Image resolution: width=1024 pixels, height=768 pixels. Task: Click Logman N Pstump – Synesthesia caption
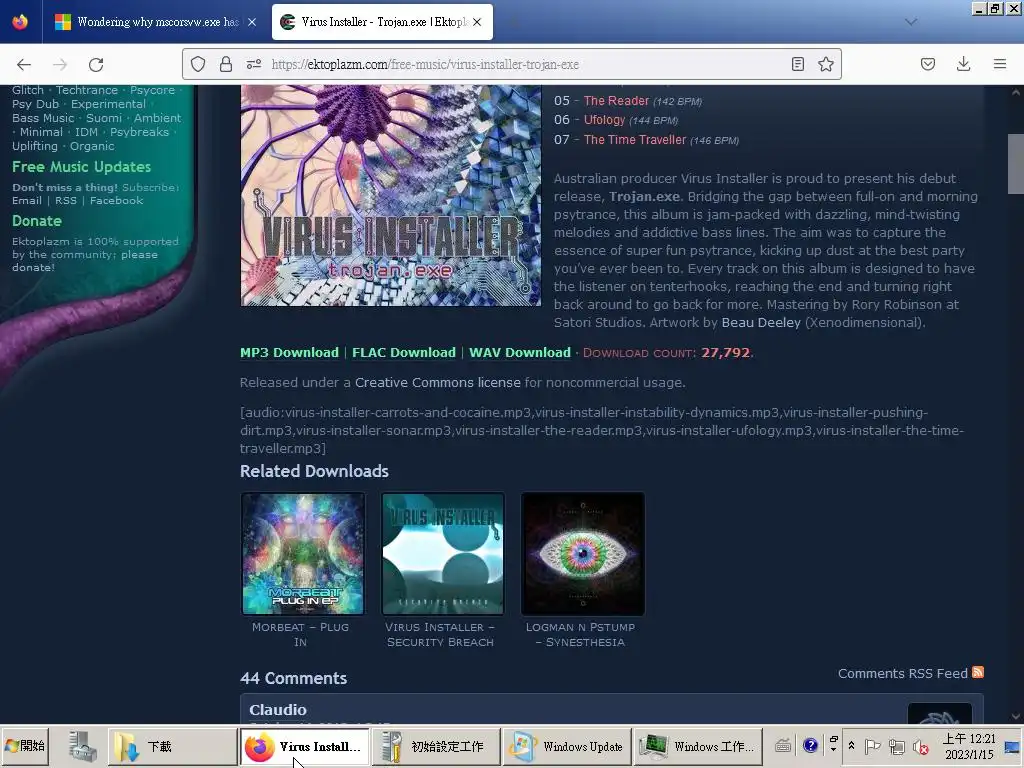[x=580, y=634]
